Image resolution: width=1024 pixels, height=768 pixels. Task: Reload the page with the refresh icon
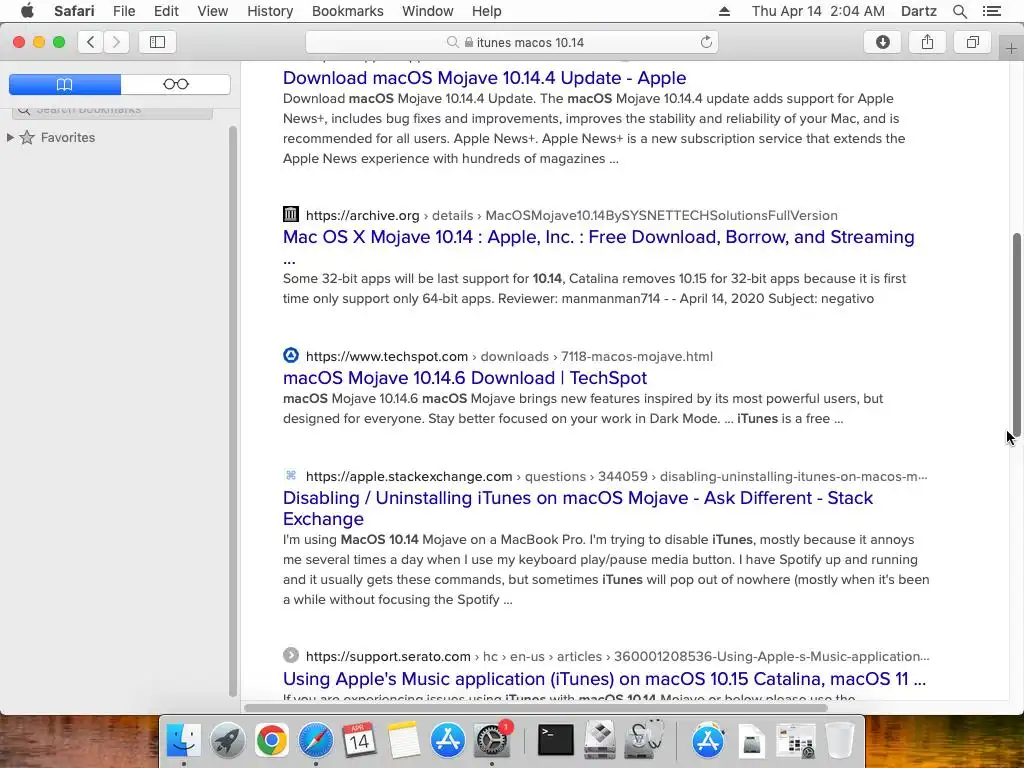tap(706, 42)
